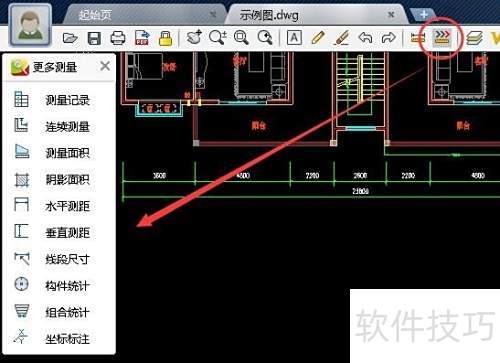The height and width of the screenshot is (363, 500).
Task: Export drawing to PDF icon
Action: click(142, 38)
